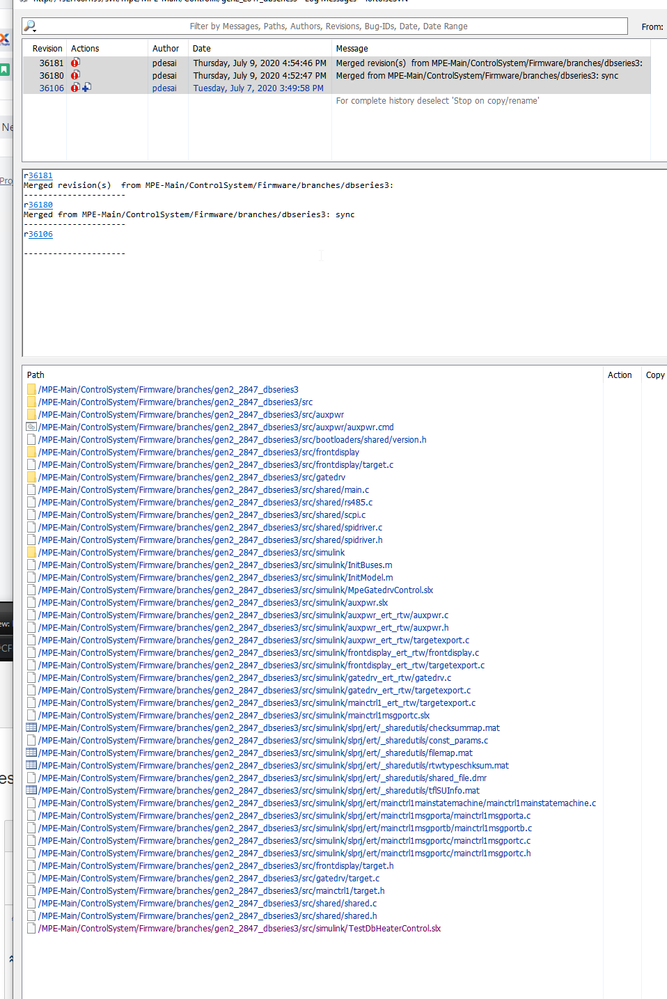Click the file icon for TestDbHeaterControl.slx

(x=31, y=928)
